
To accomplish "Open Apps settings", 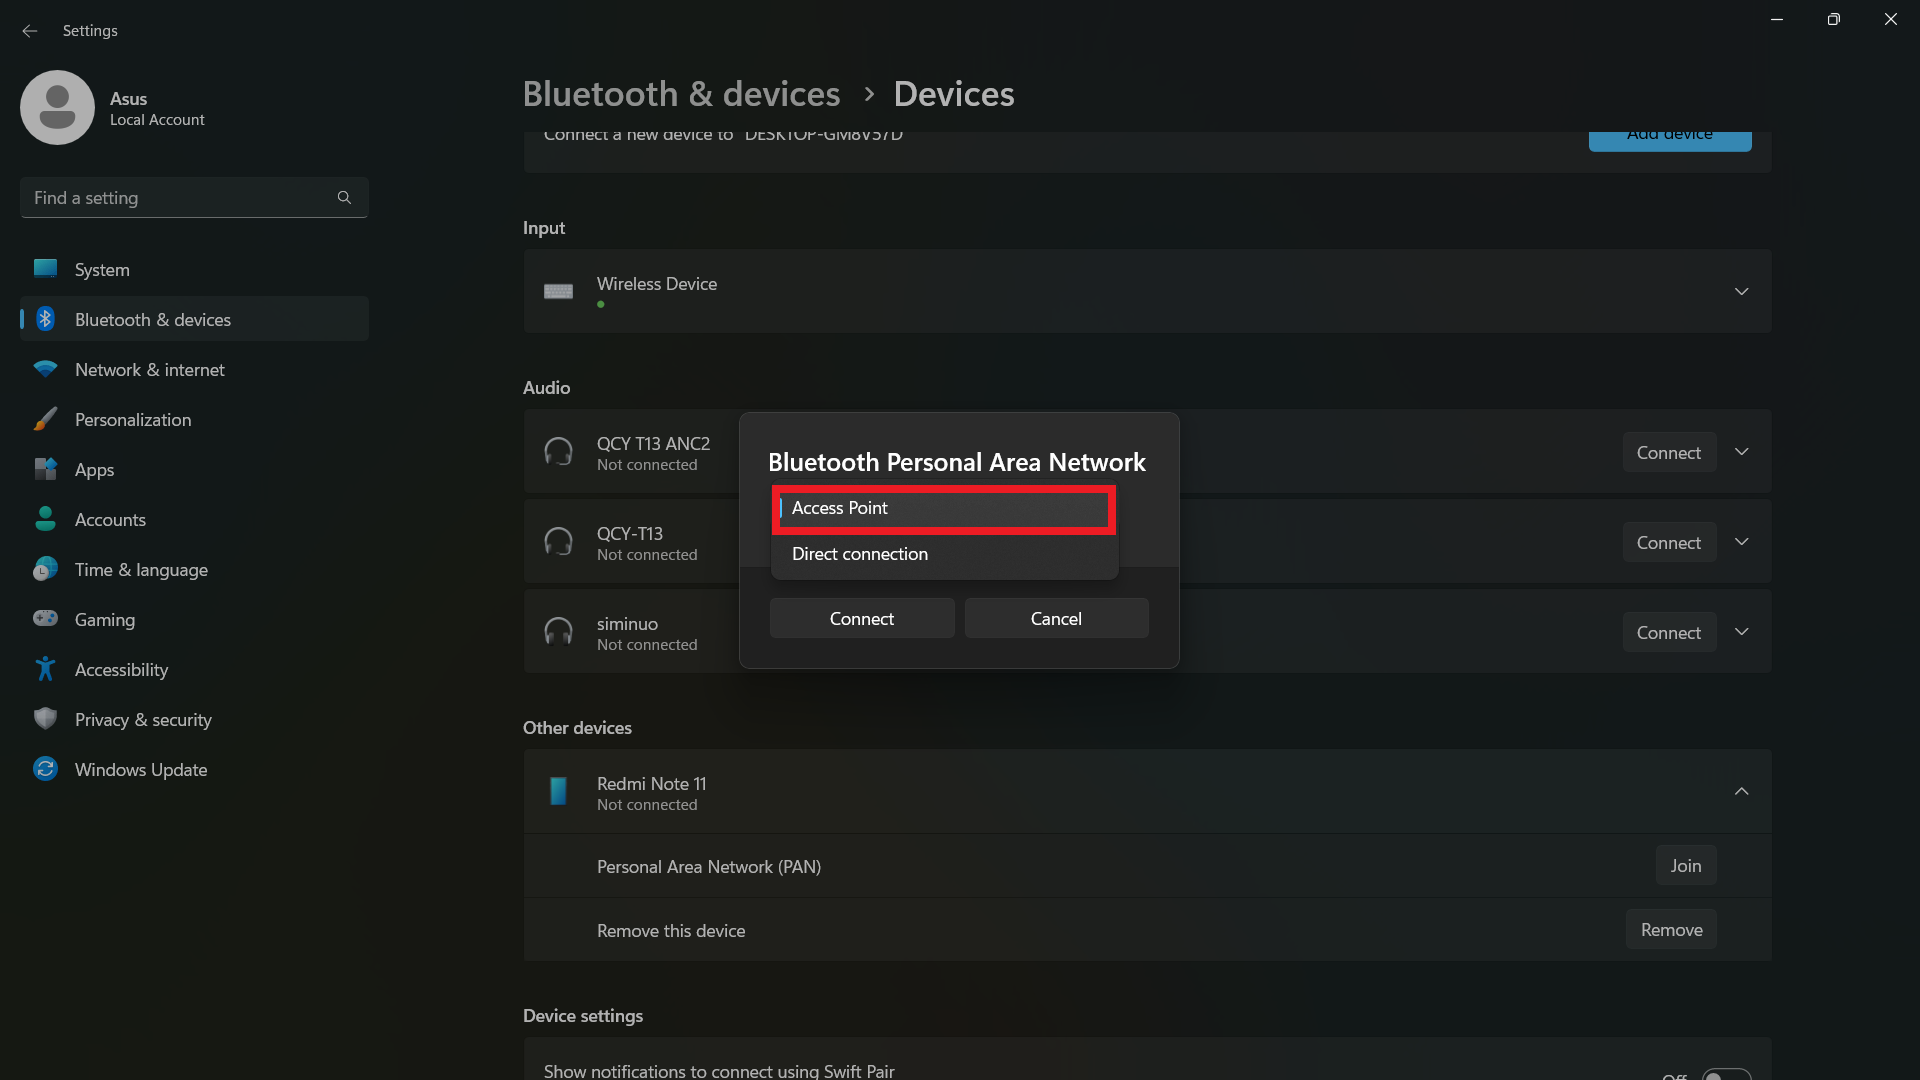I will coord(194,469).
